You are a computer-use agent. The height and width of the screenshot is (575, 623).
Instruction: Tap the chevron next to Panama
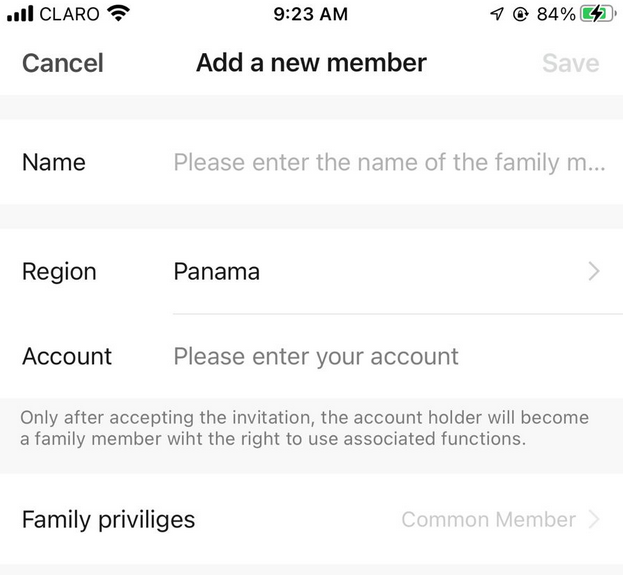point(594,272)
